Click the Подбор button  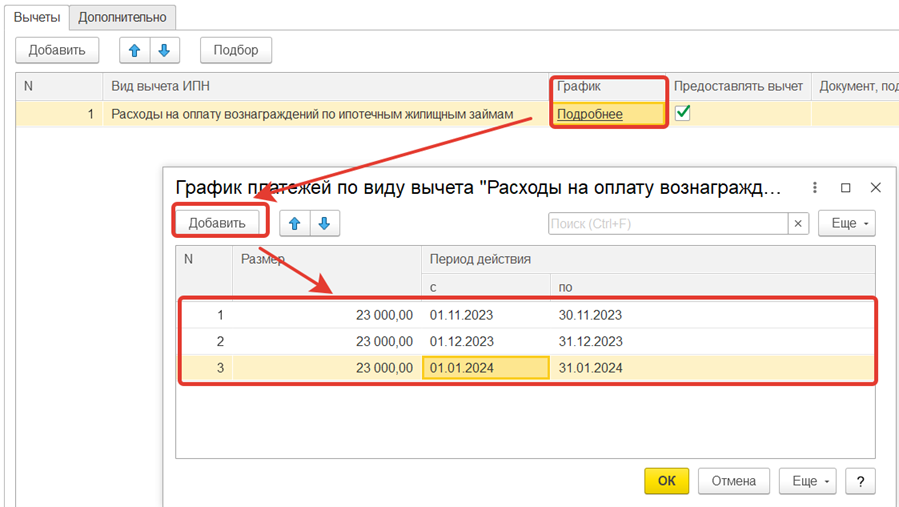[235, 50]
